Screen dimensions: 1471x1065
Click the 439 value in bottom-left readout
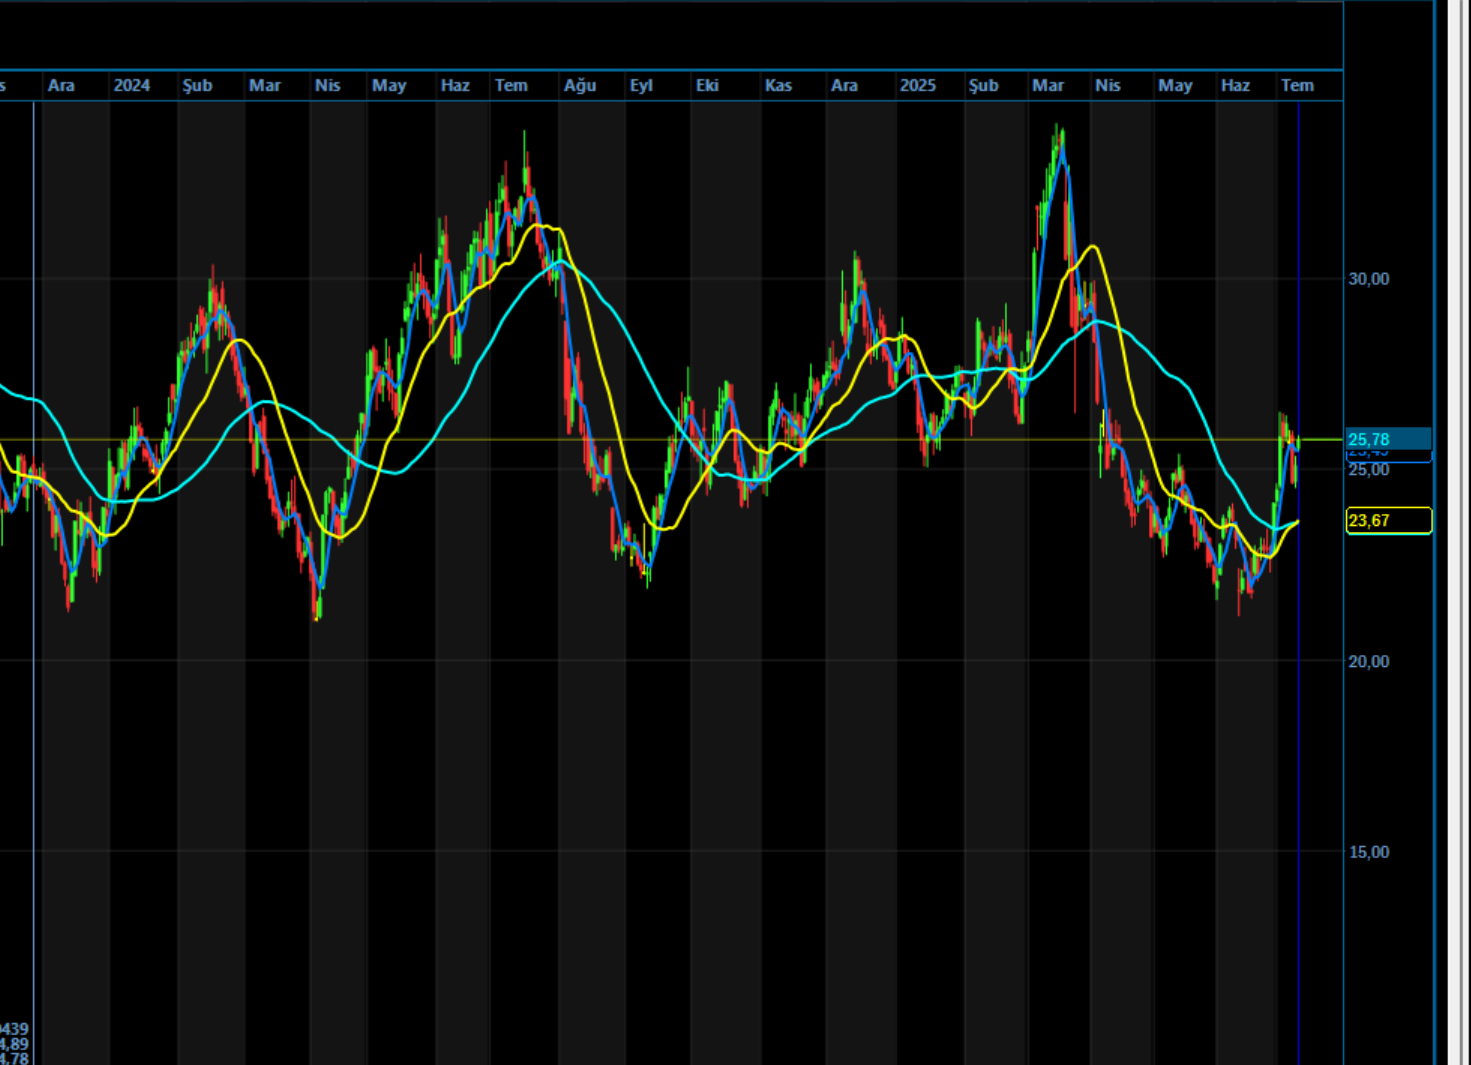[14, 1029]
